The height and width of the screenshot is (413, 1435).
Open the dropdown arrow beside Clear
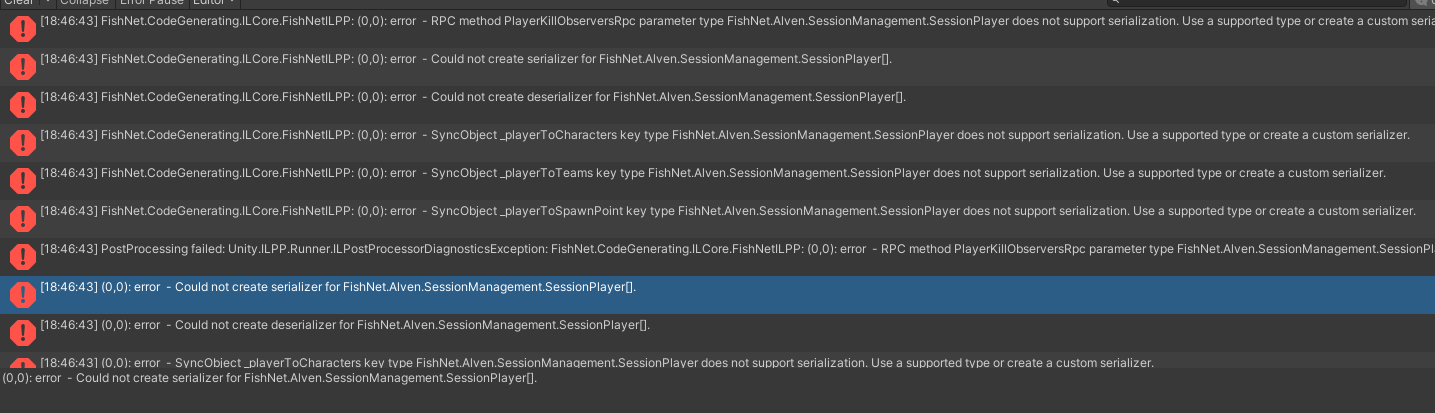pos(47,2)
